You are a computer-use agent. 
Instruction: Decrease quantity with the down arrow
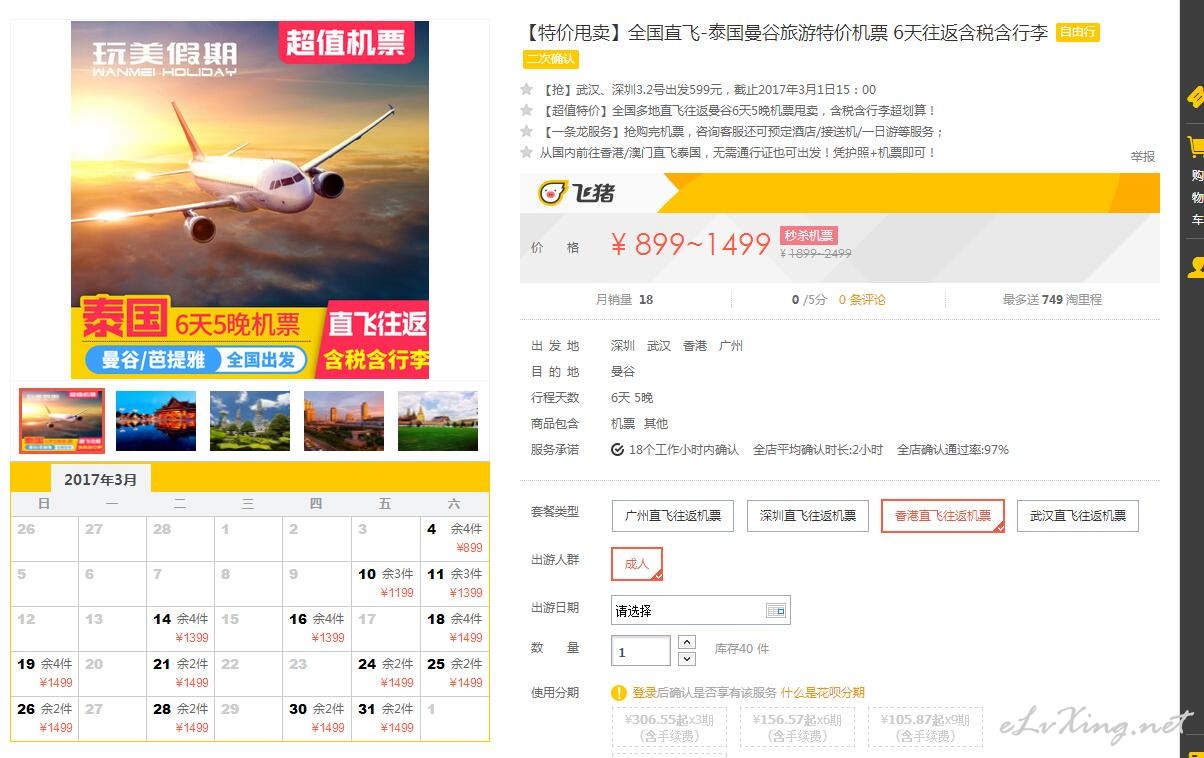[686, 658]
